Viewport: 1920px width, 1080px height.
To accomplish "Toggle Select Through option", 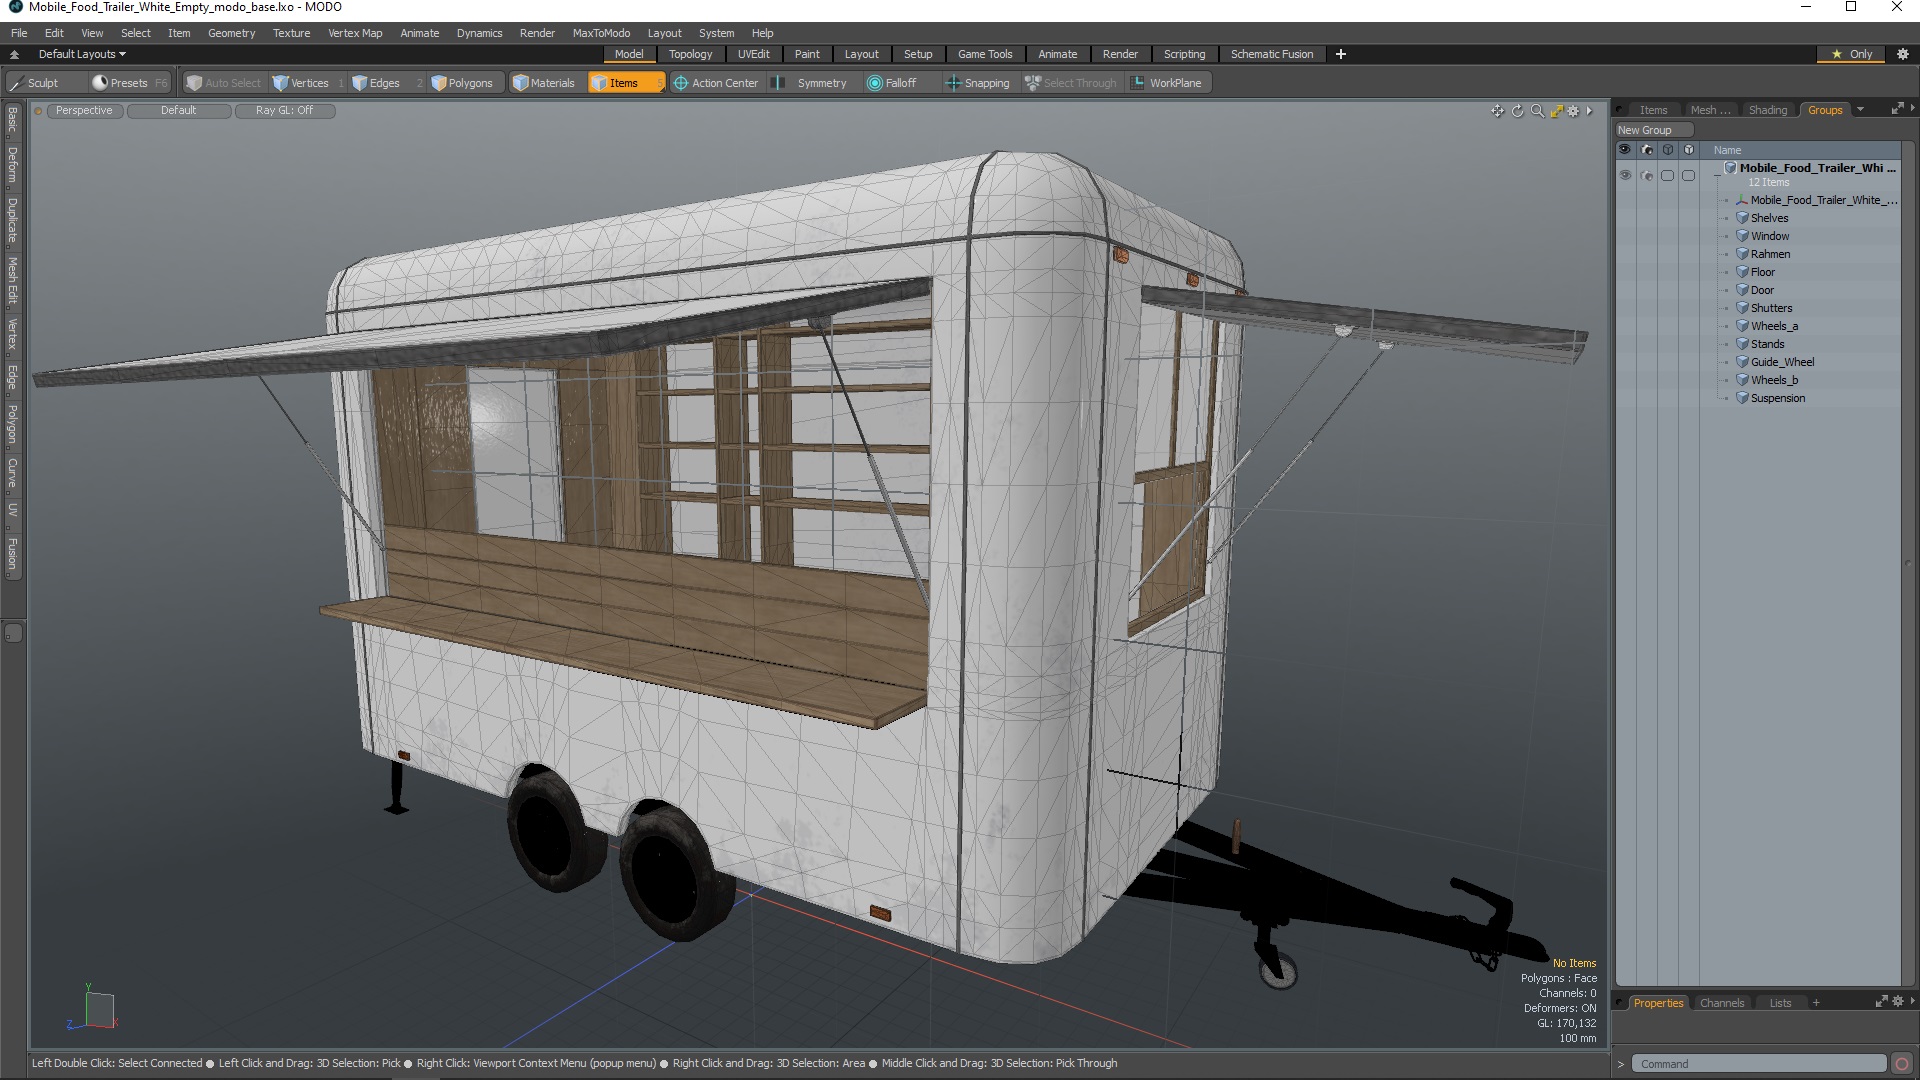I will [1071, 83].
